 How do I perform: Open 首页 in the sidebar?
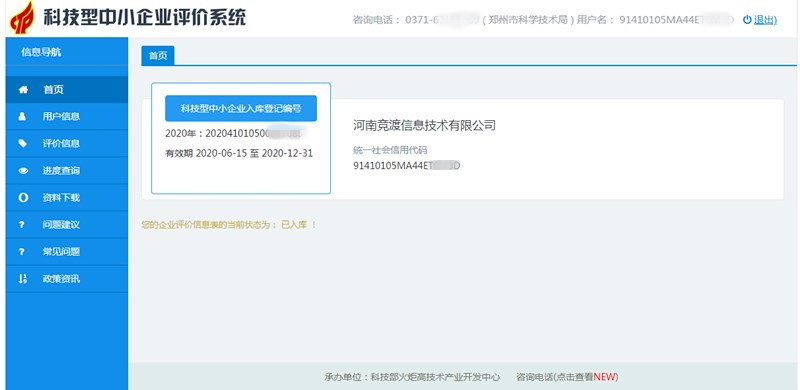pyautogui.click(x=67, y=90)
